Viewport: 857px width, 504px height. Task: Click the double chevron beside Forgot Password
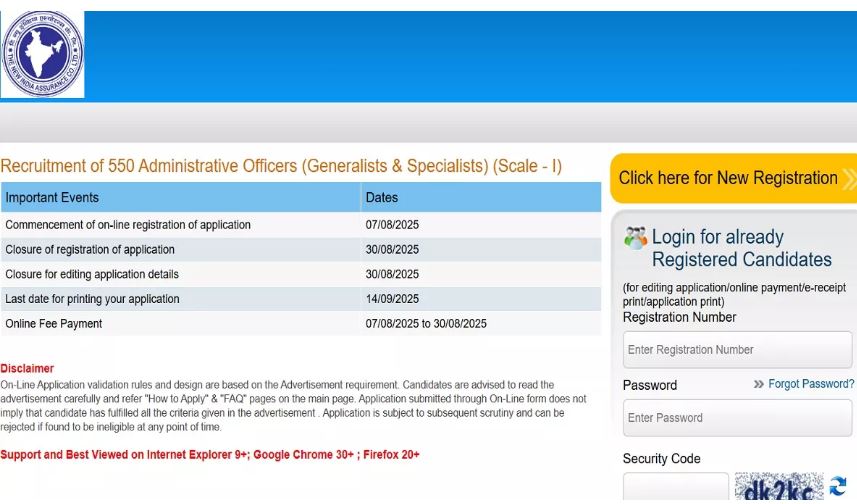[x=759, y=384]
